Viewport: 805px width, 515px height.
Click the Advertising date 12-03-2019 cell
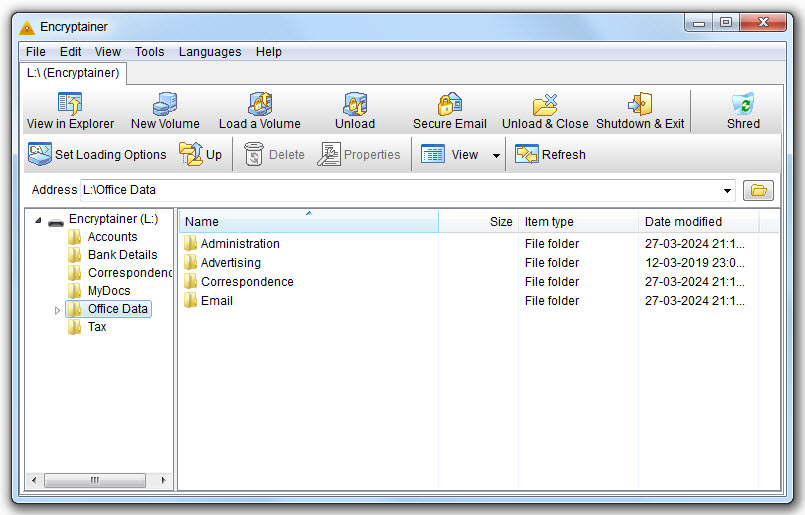694,262
